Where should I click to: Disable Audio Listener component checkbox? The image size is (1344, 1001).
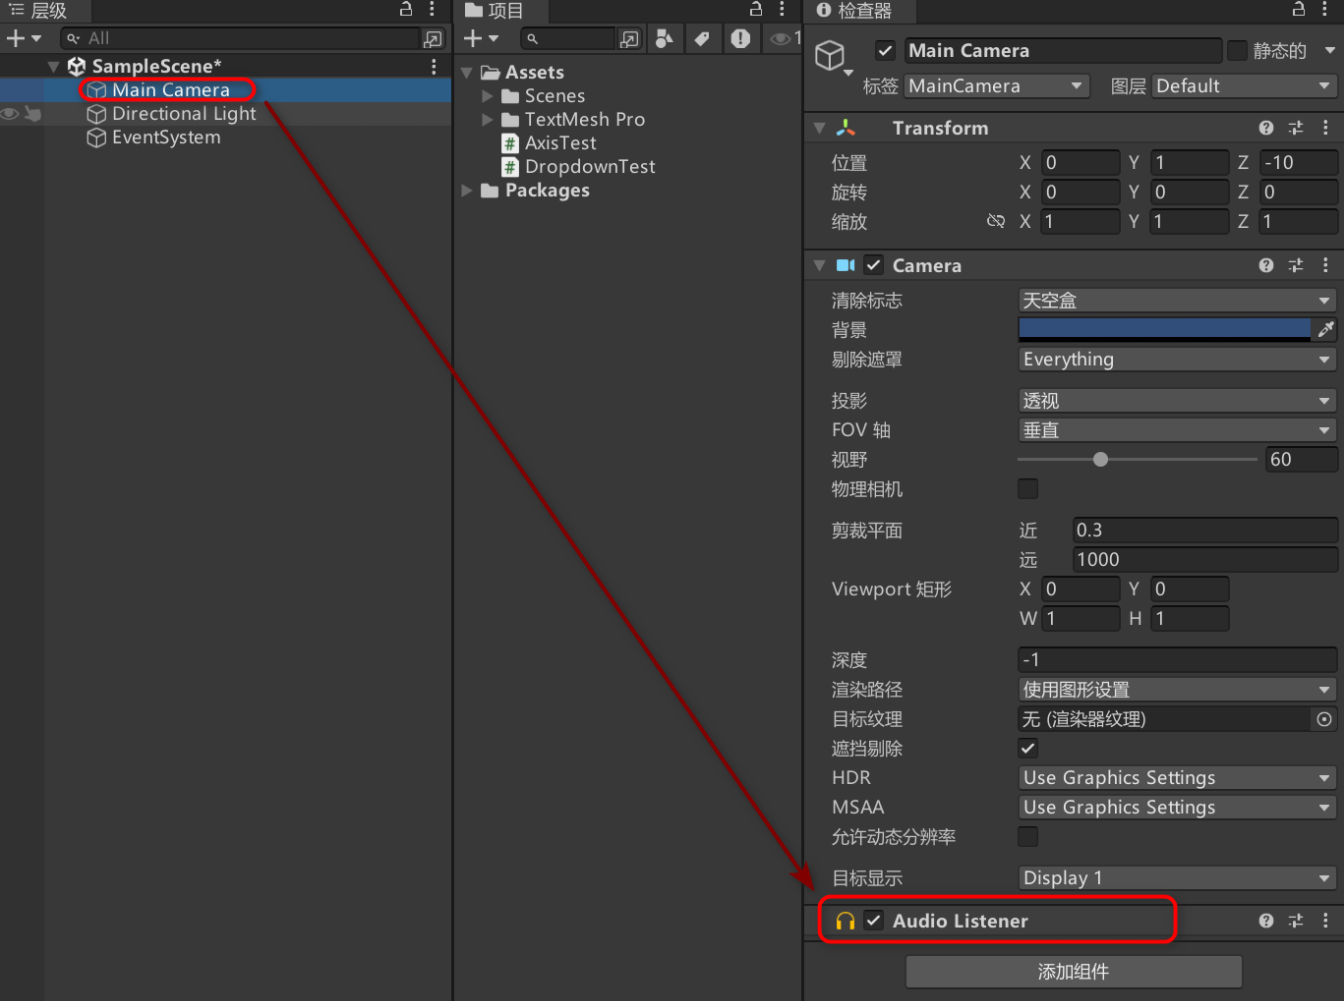874,921
